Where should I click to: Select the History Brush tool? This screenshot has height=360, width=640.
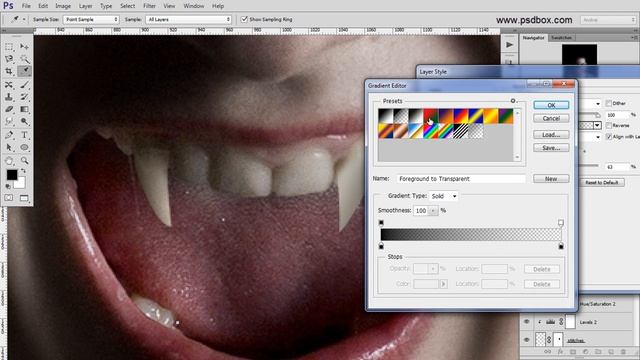click(x=24, y=97)
